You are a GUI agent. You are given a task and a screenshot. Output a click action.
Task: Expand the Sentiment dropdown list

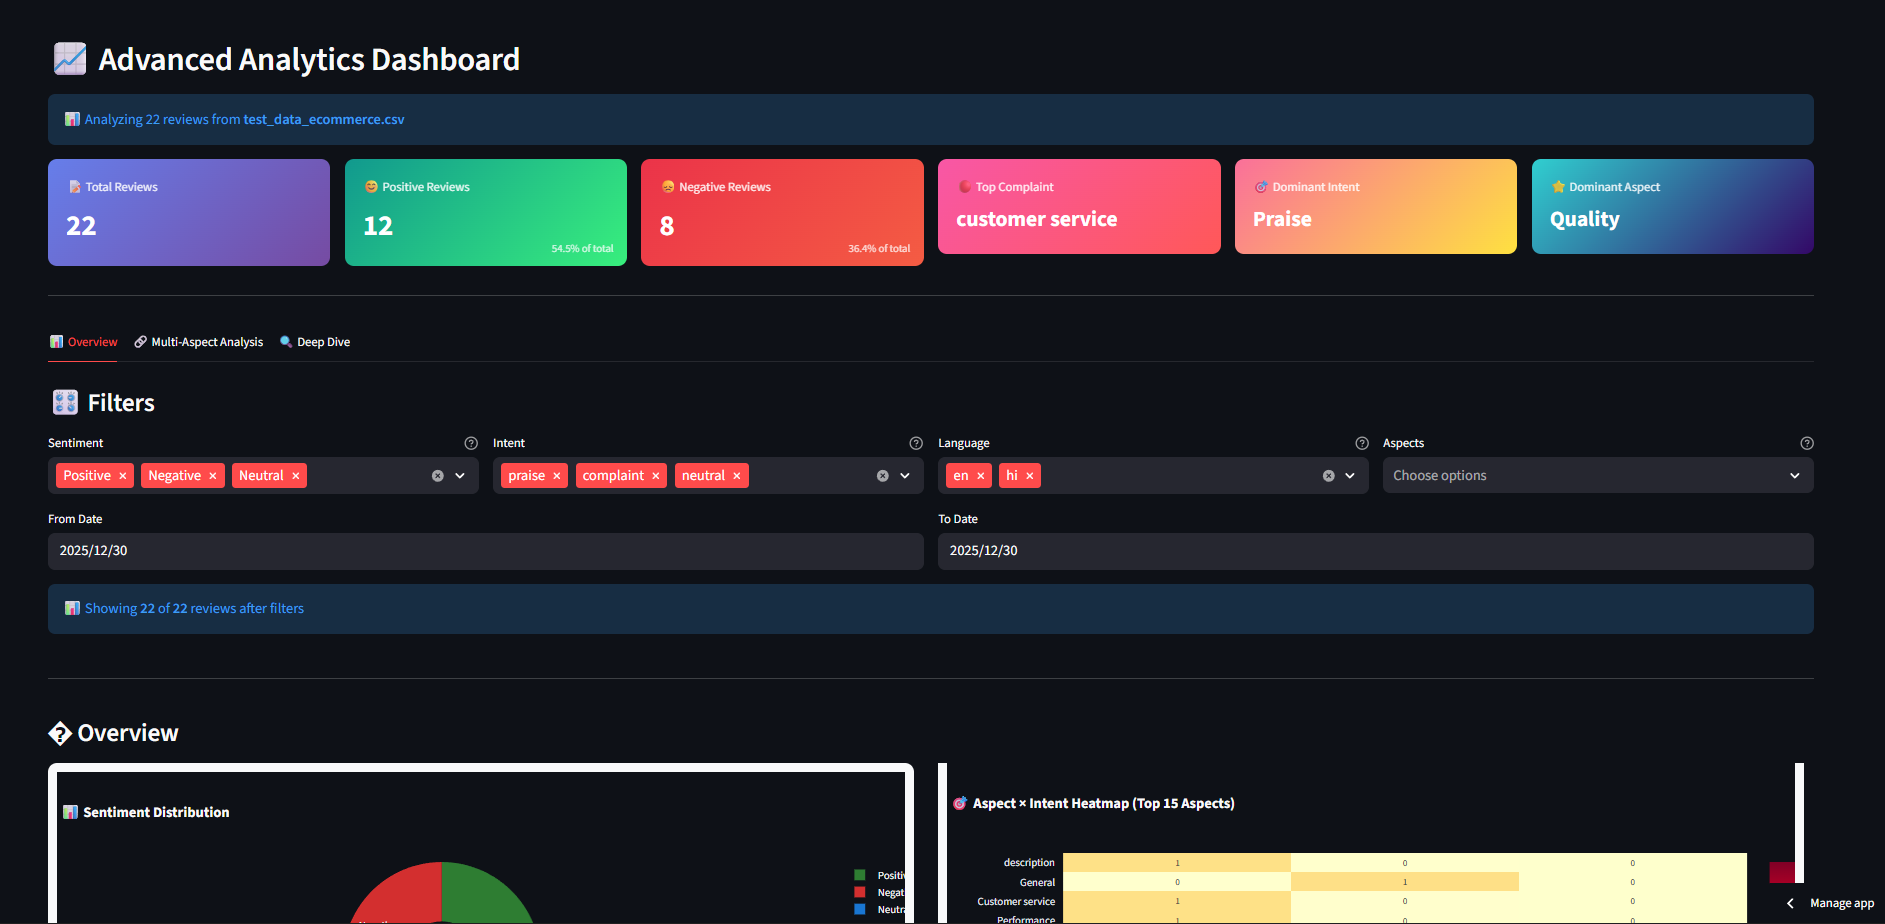(460, 476)
